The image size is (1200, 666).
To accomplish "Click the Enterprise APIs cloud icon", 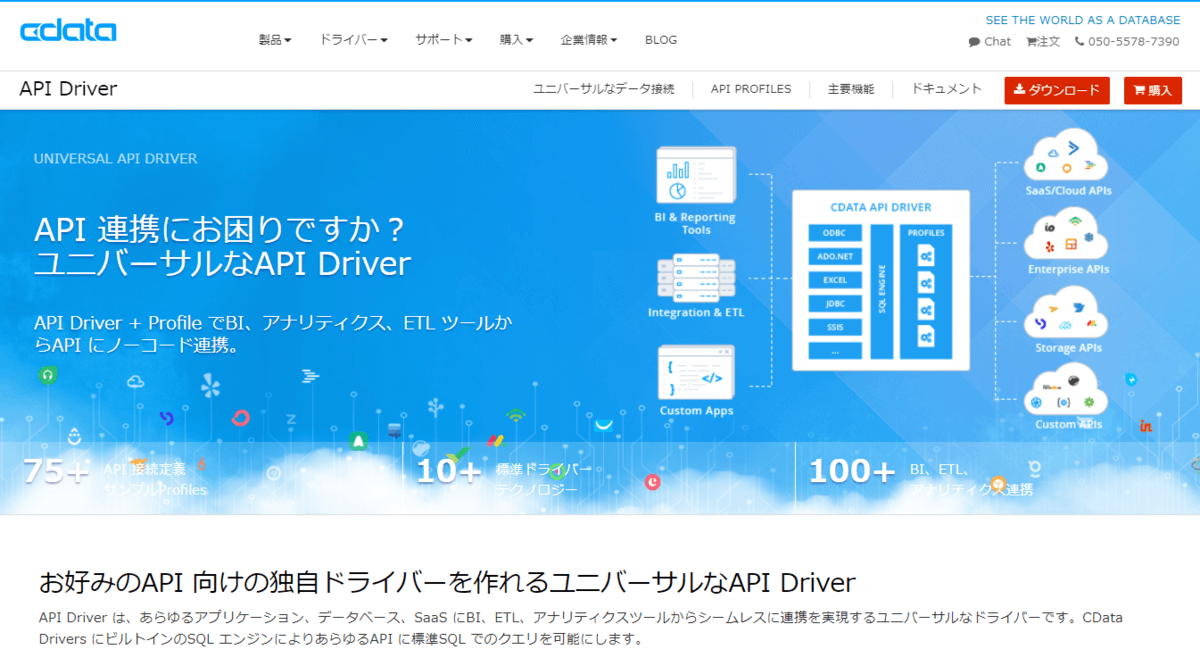I will 1067,235.
